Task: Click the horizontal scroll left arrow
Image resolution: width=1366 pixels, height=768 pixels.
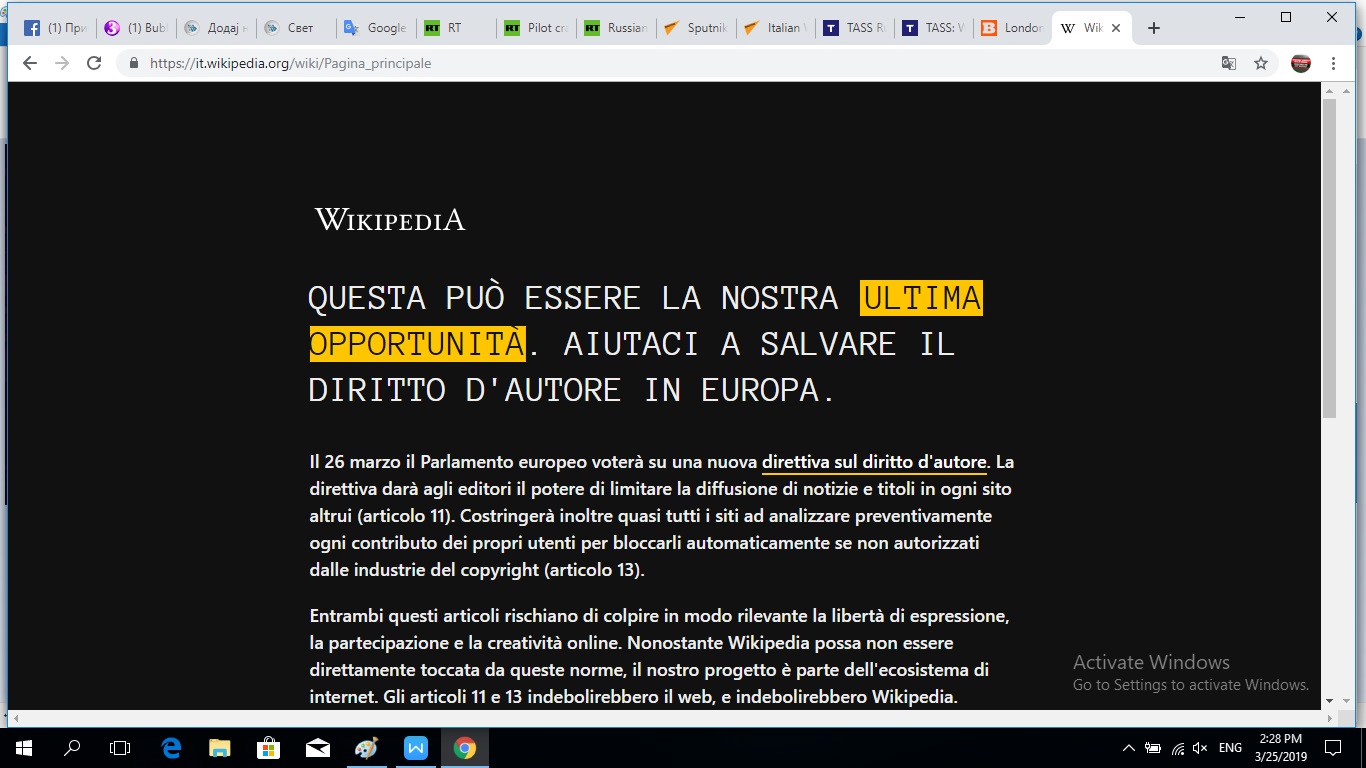Action: [x=16, y=718]
